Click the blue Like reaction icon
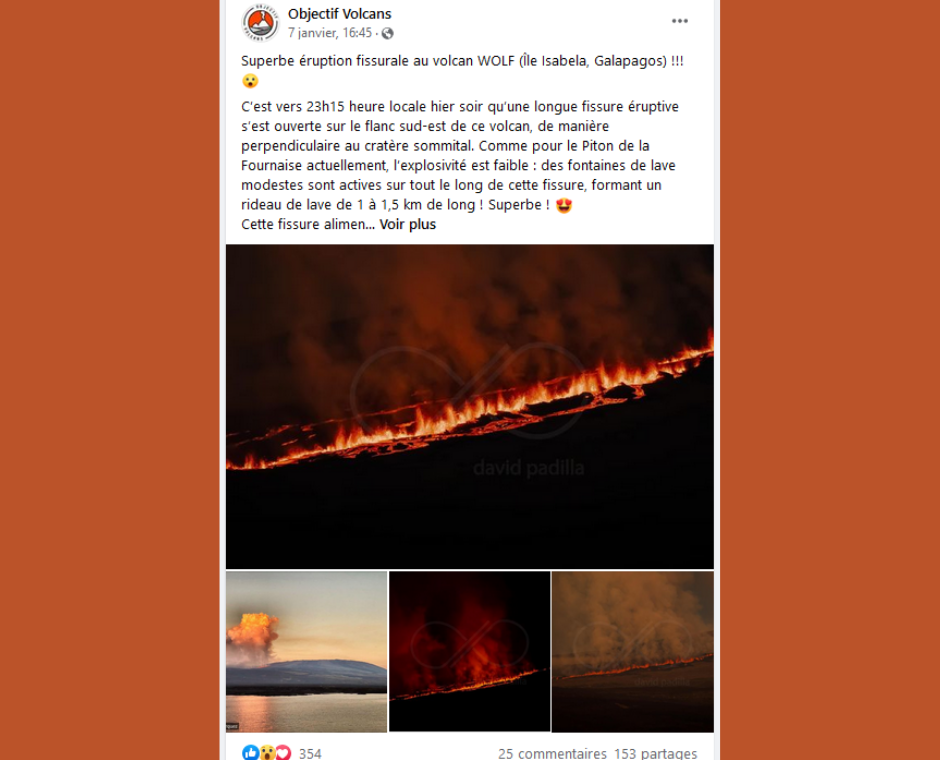Image resolution: width=940 pixels, height=760 pixels. pyautogui.click(x=251, y=753)
